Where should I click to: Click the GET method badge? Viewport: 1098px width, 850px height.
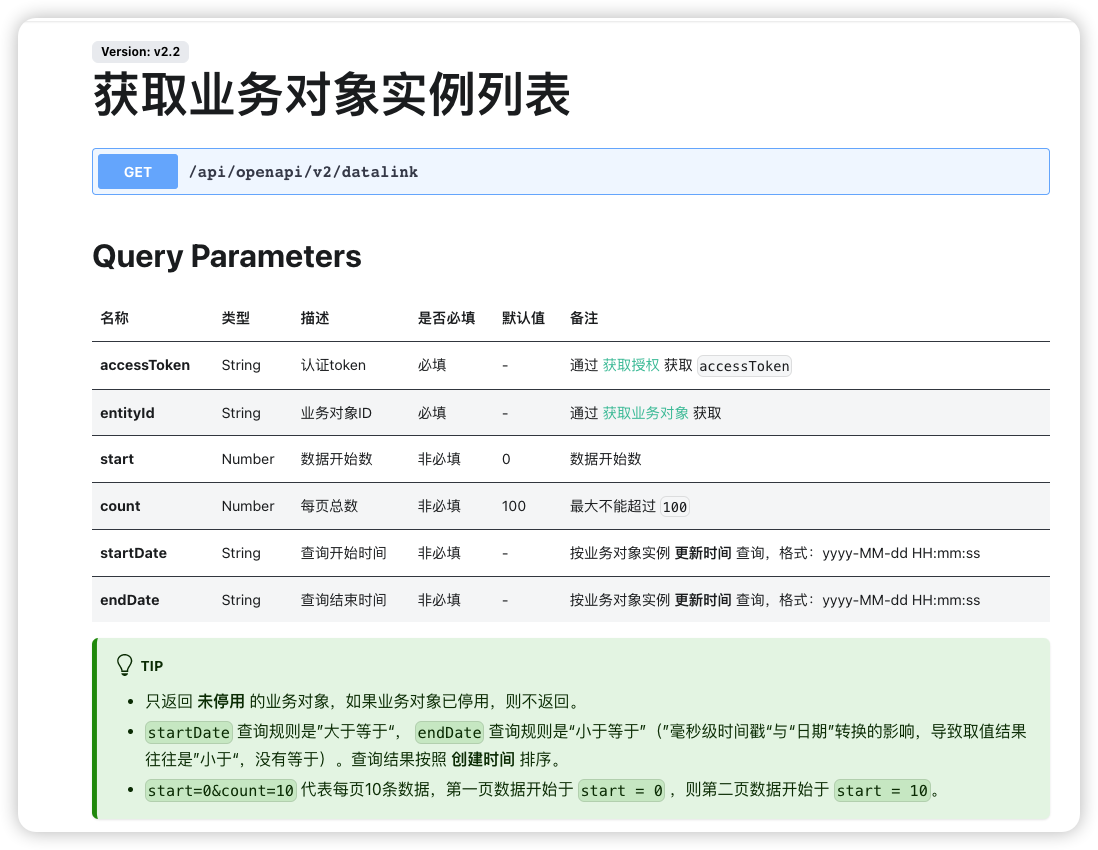click(x=138, y=172)
